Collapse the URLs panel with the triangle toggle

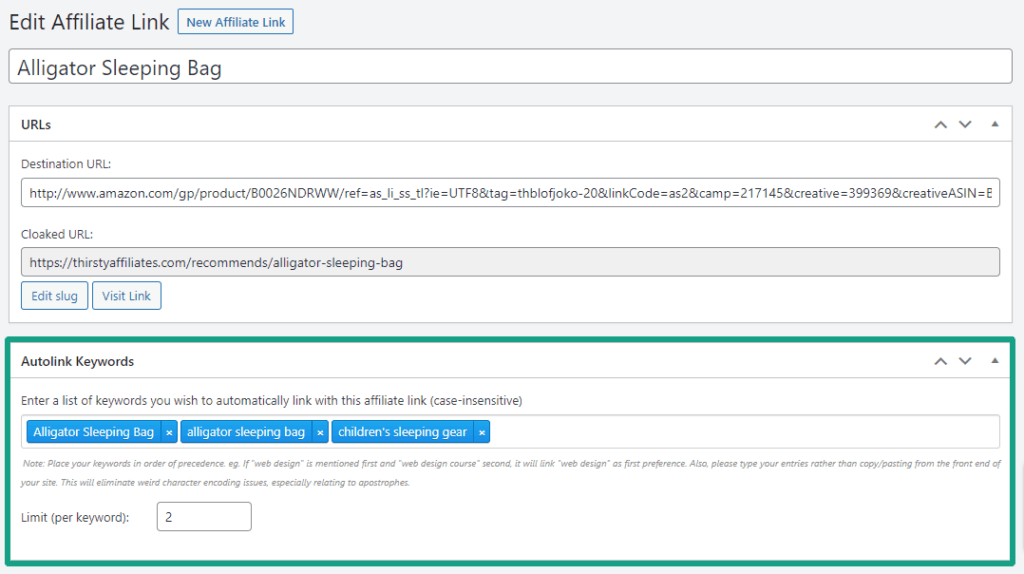pyautogui.click(x=995, y=124)
